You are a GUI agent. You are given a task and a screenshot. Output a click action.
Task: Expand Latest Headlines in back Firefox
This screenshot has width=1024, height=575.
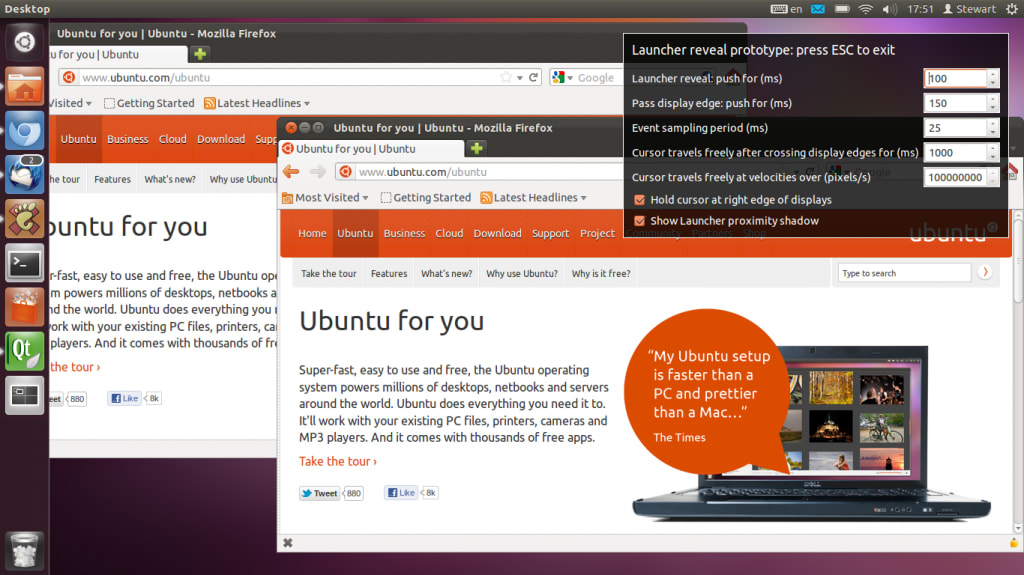pos(257,103)
